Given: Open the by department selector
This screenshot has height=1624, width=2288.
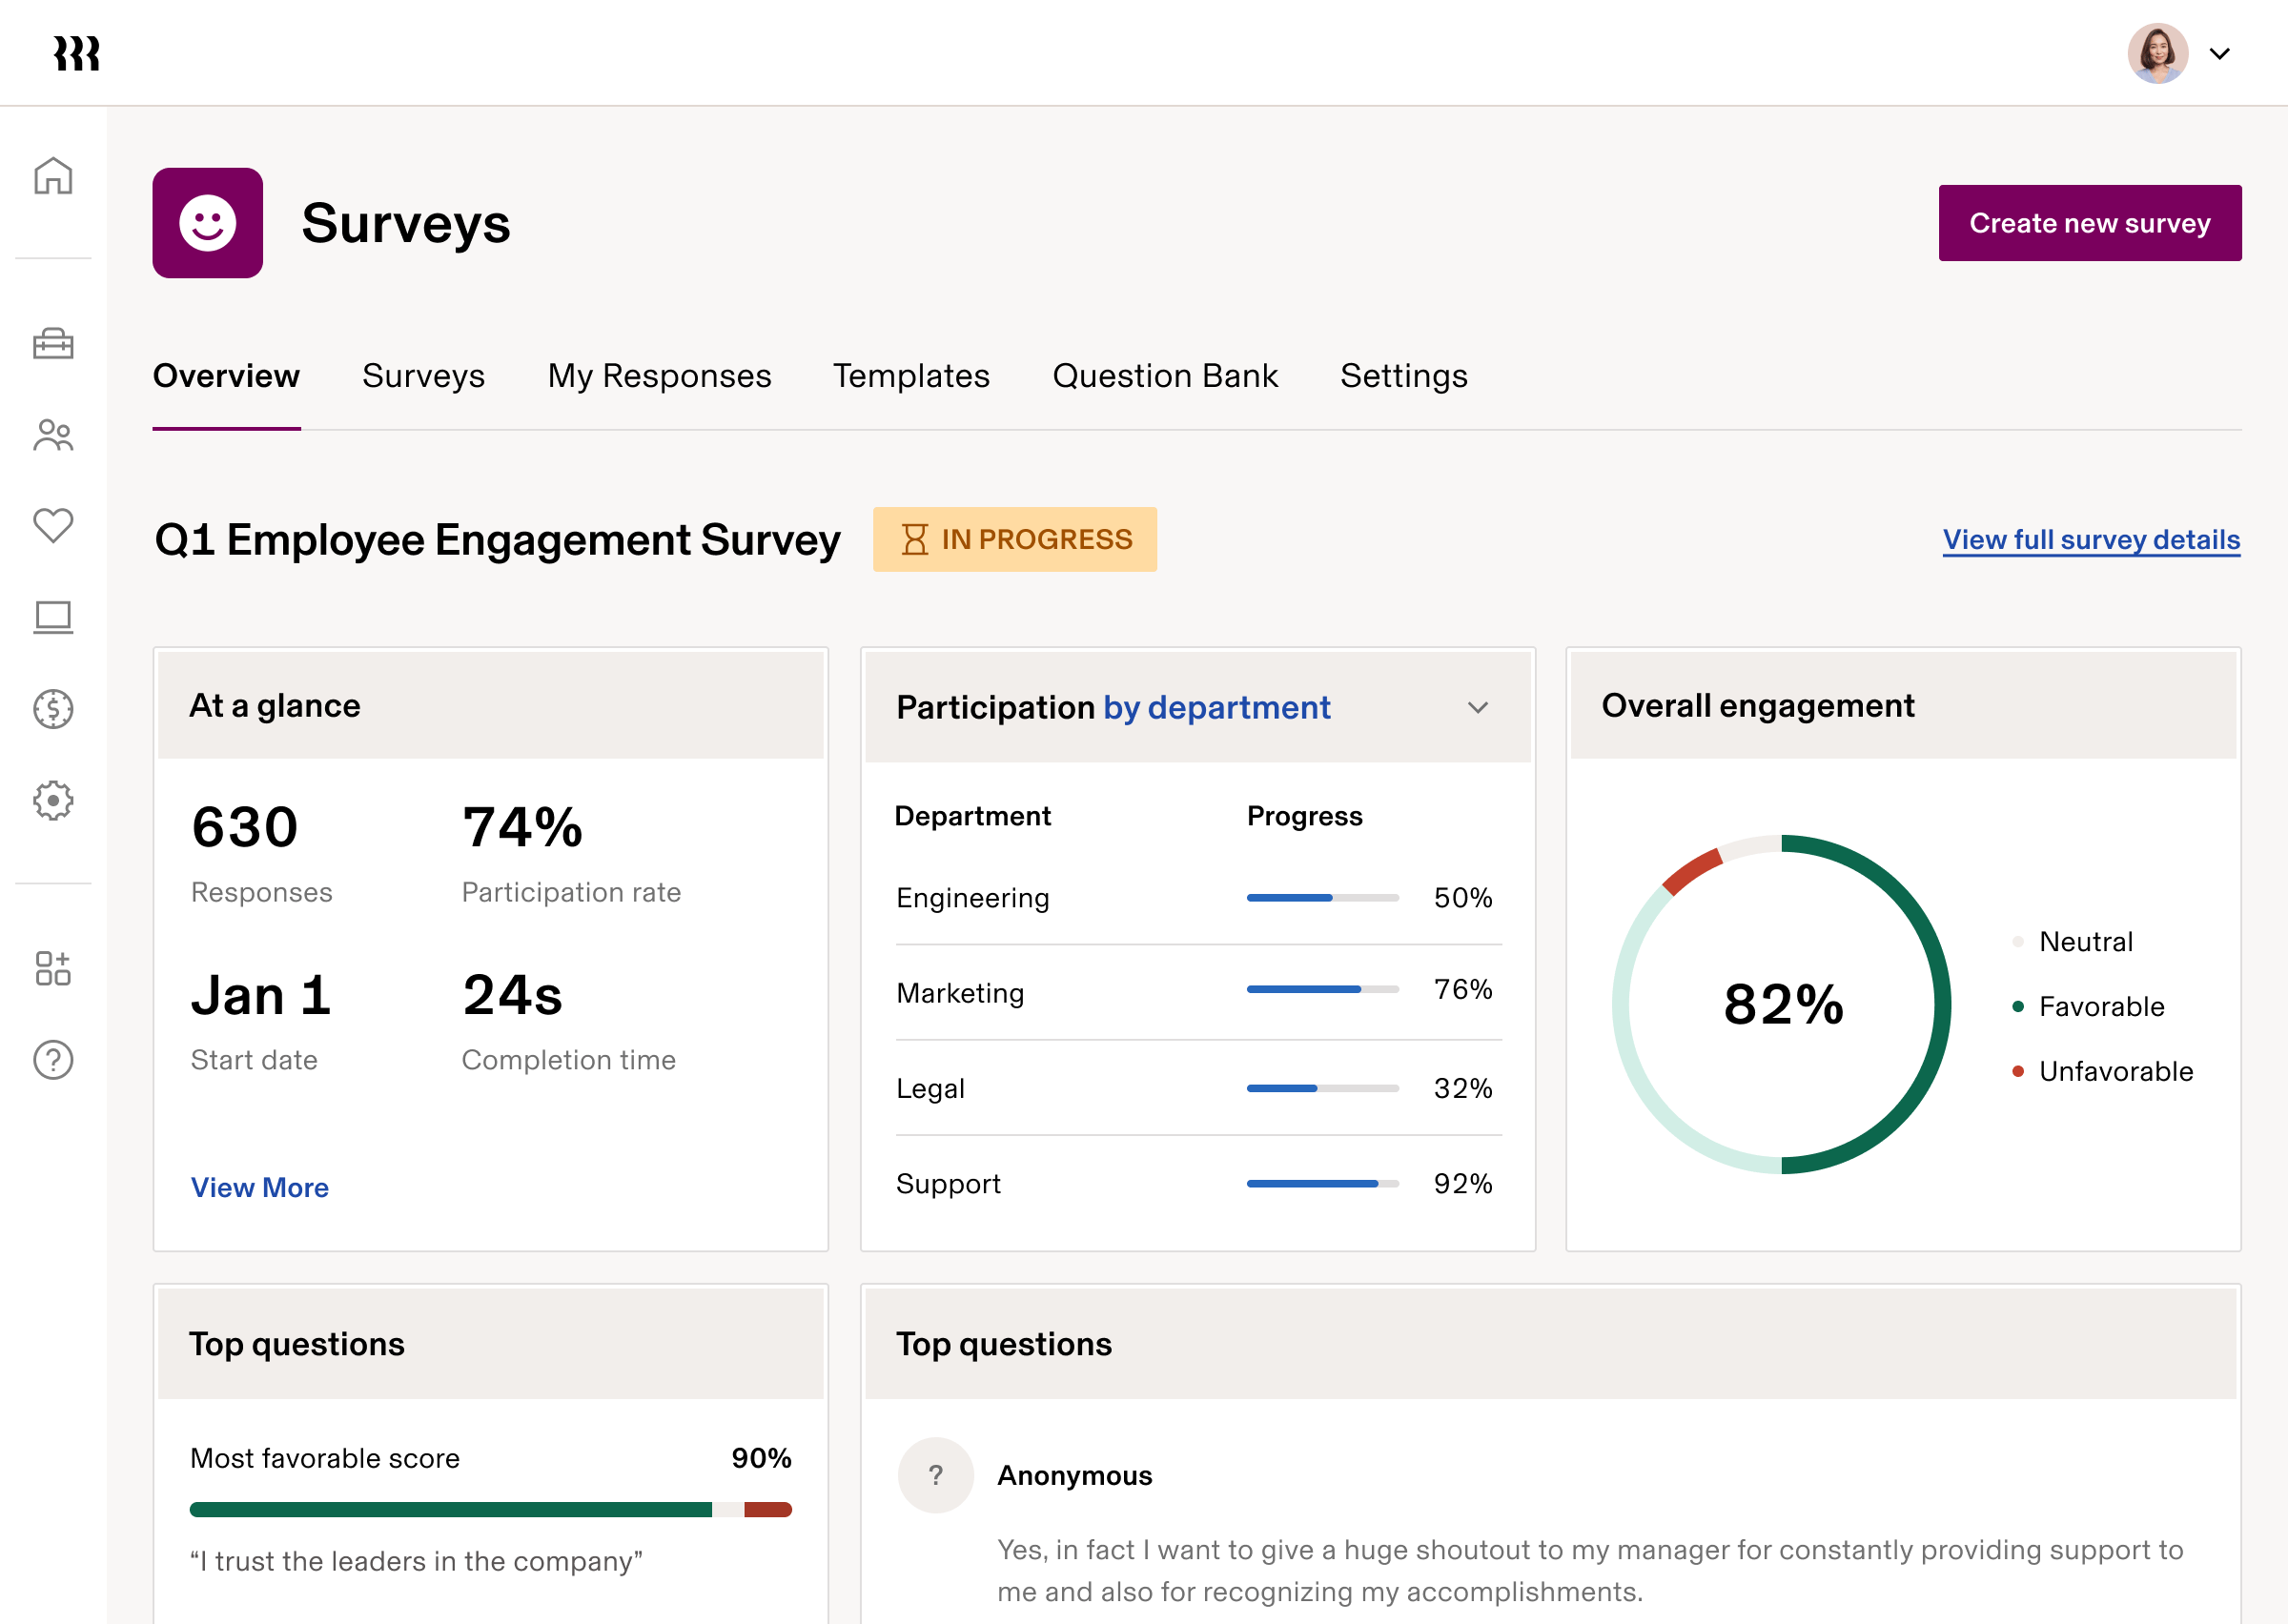Looking at the screenshot, I should [x=1216, y=707].
